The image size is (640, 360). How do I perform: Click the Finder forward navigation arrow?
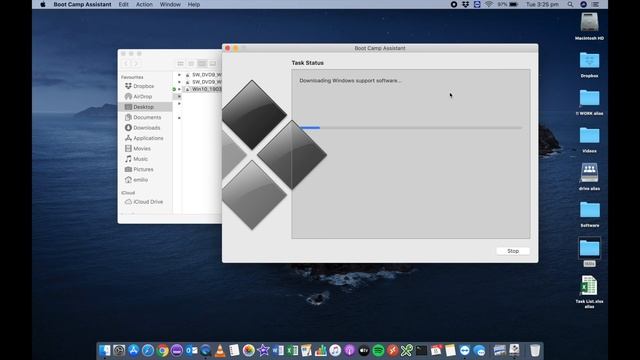pyautogui.click(x=136, y=64)
